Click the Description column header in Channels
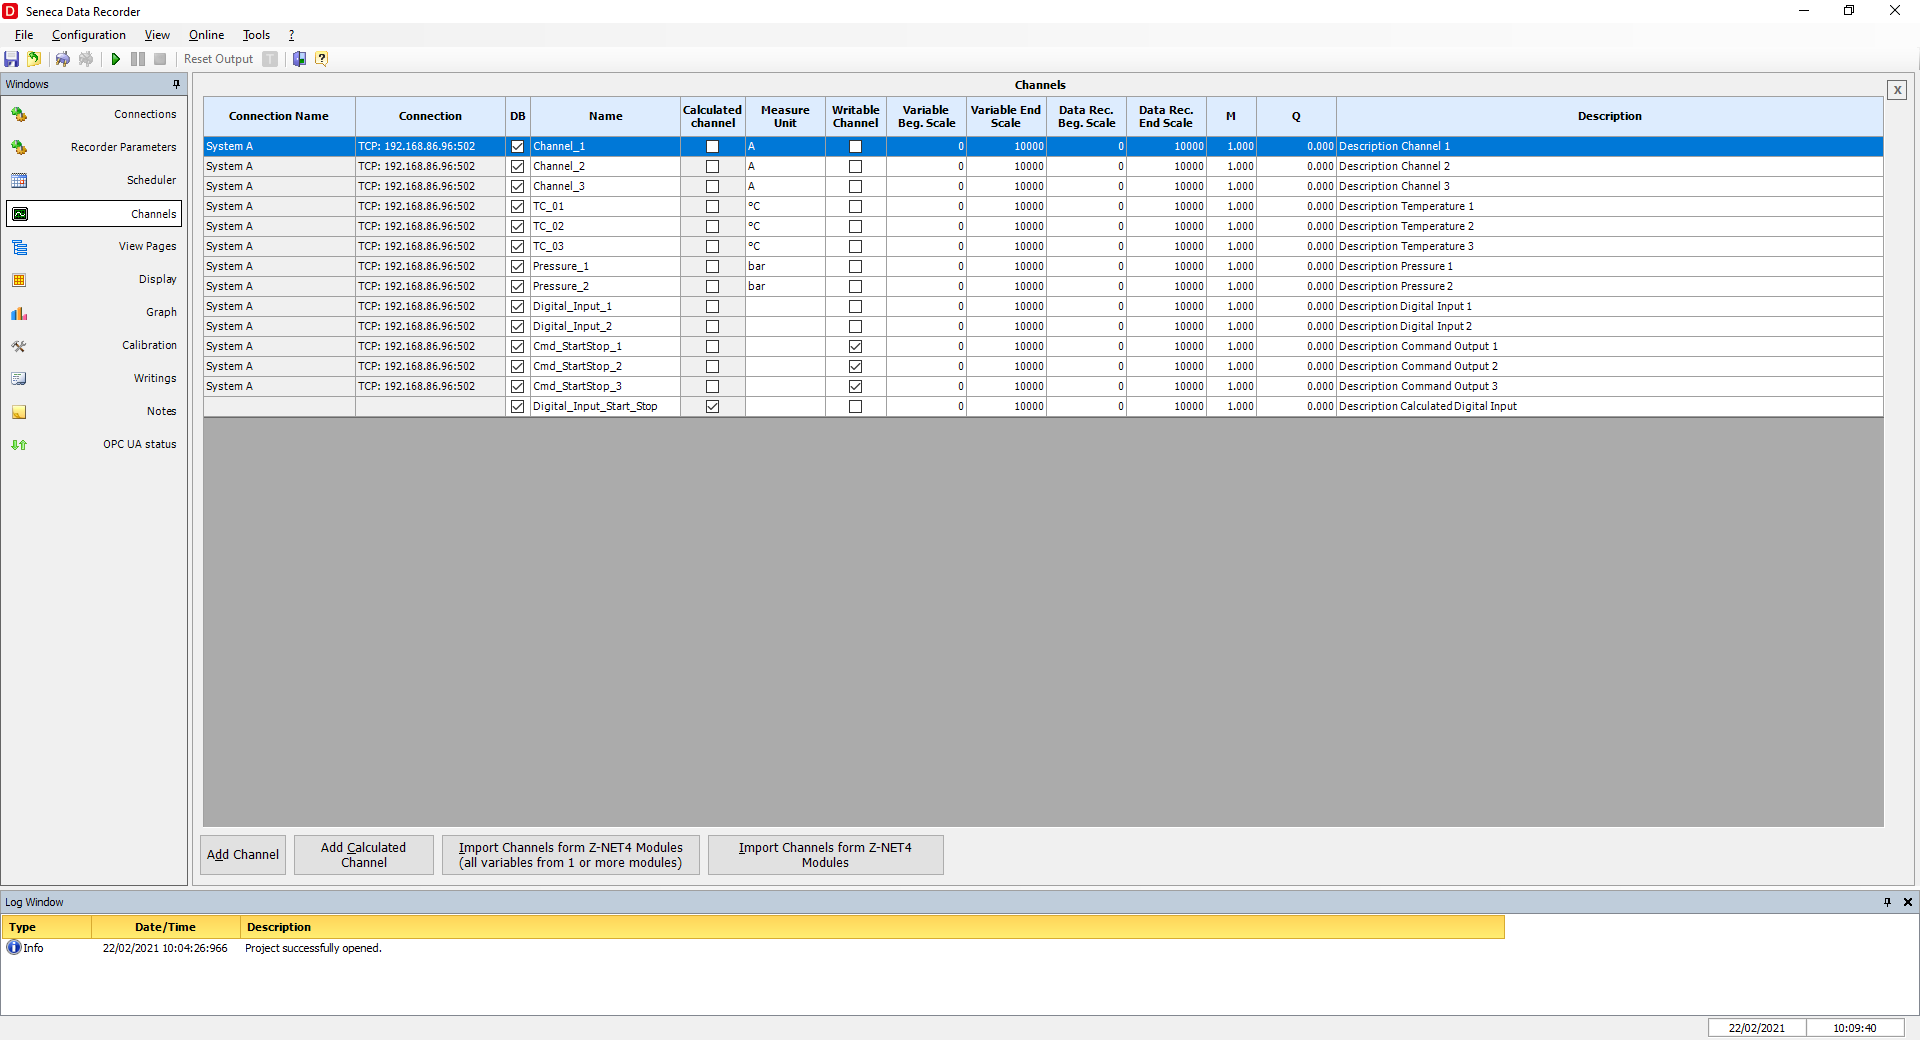This screenshot has width=1920, height=1040. 1610,117
